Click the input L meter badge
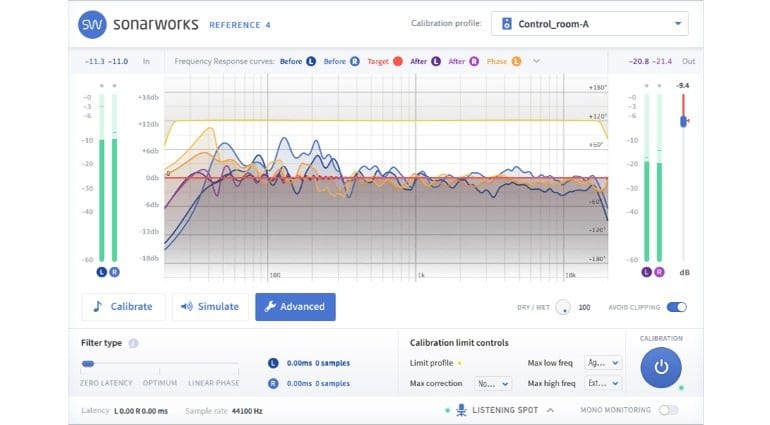This screenshot has height=425, width=770. (102, 272)
